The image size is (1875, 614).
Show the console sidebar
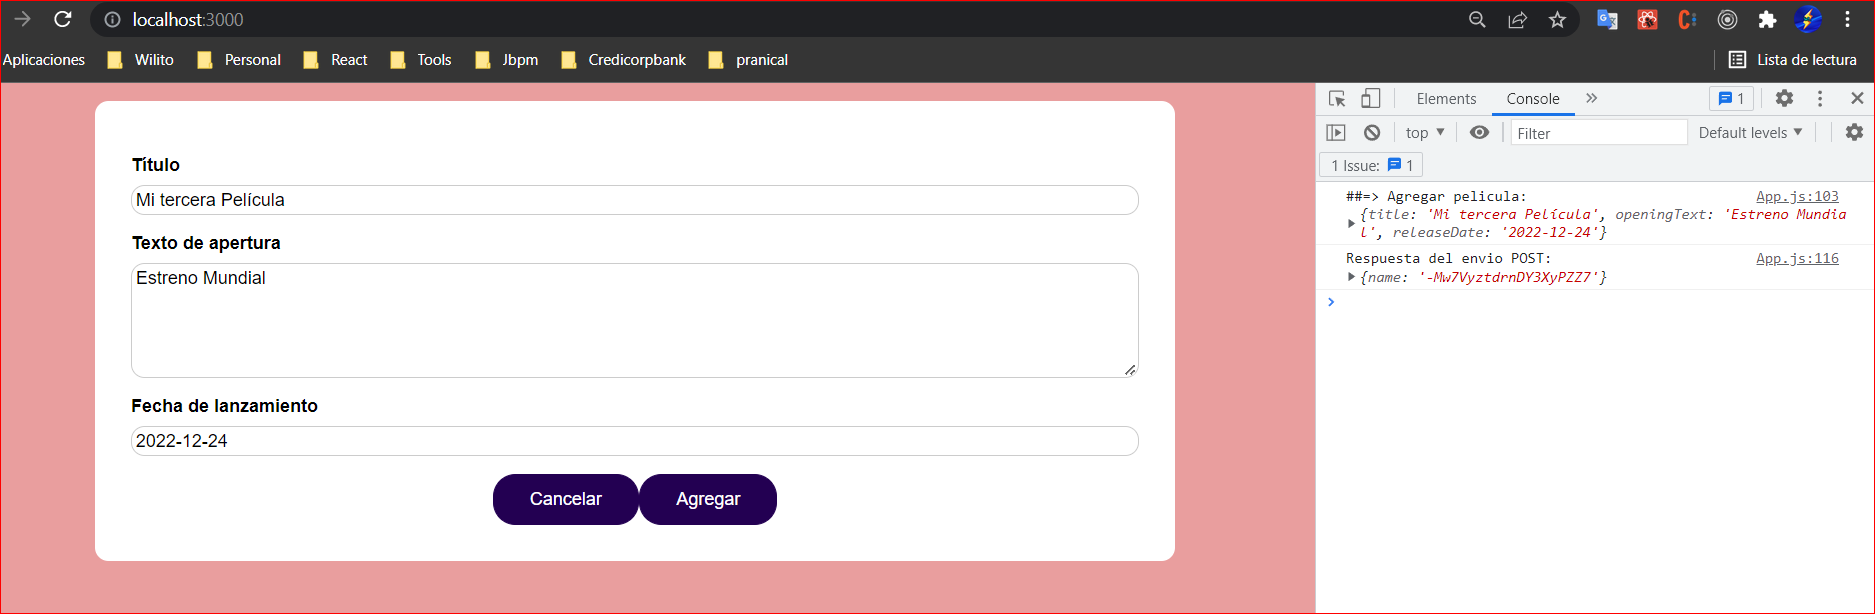tap(1336, 132)
